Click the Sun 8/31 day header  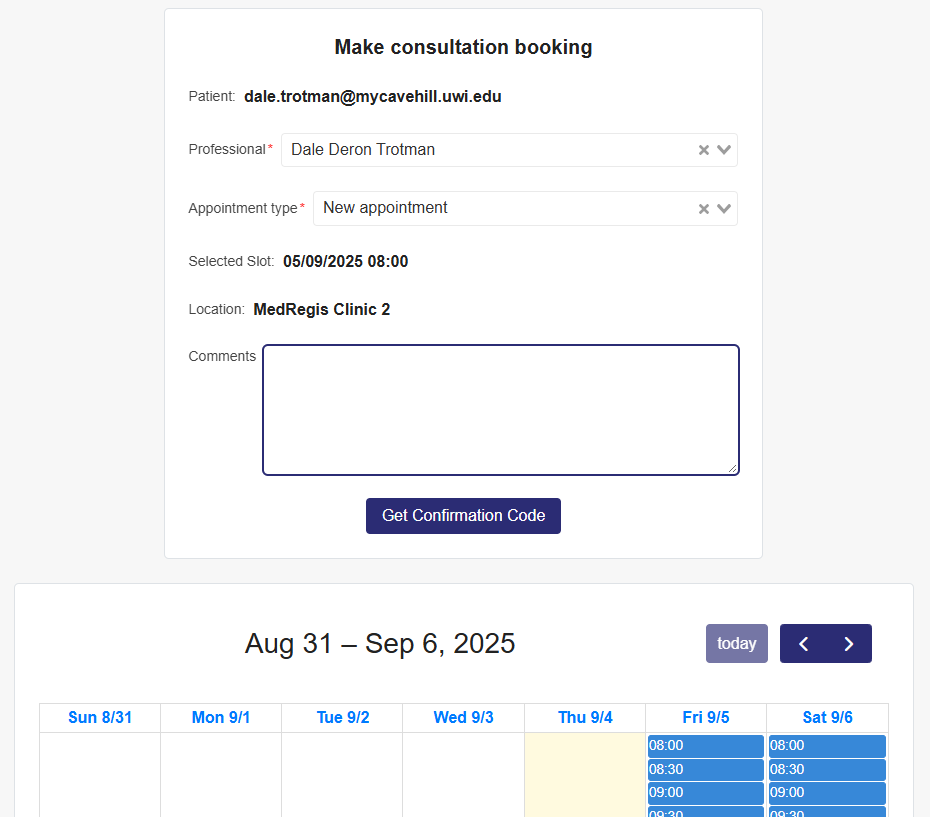tap(100, 718)
